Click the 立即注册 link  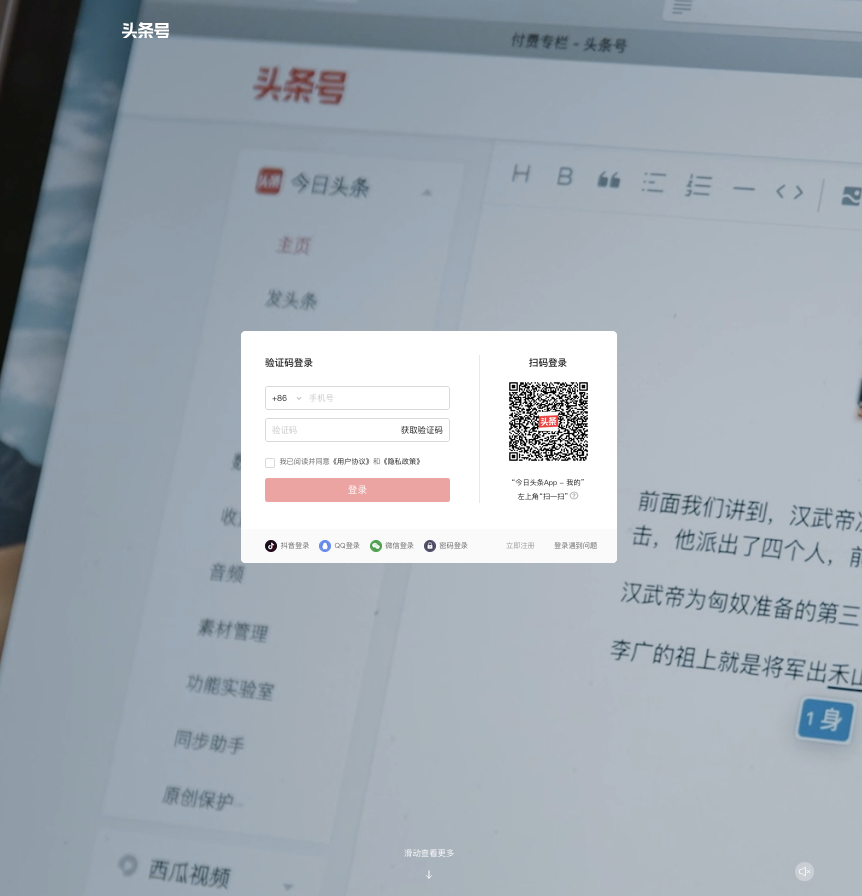[x=520, y=546]
